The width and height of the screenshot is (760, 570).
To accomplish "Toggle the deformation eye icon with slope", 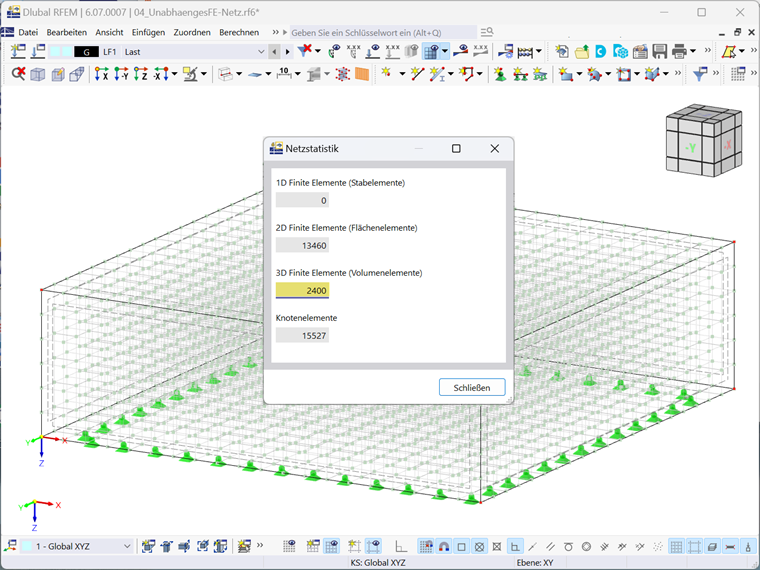I will click(460, 51).
